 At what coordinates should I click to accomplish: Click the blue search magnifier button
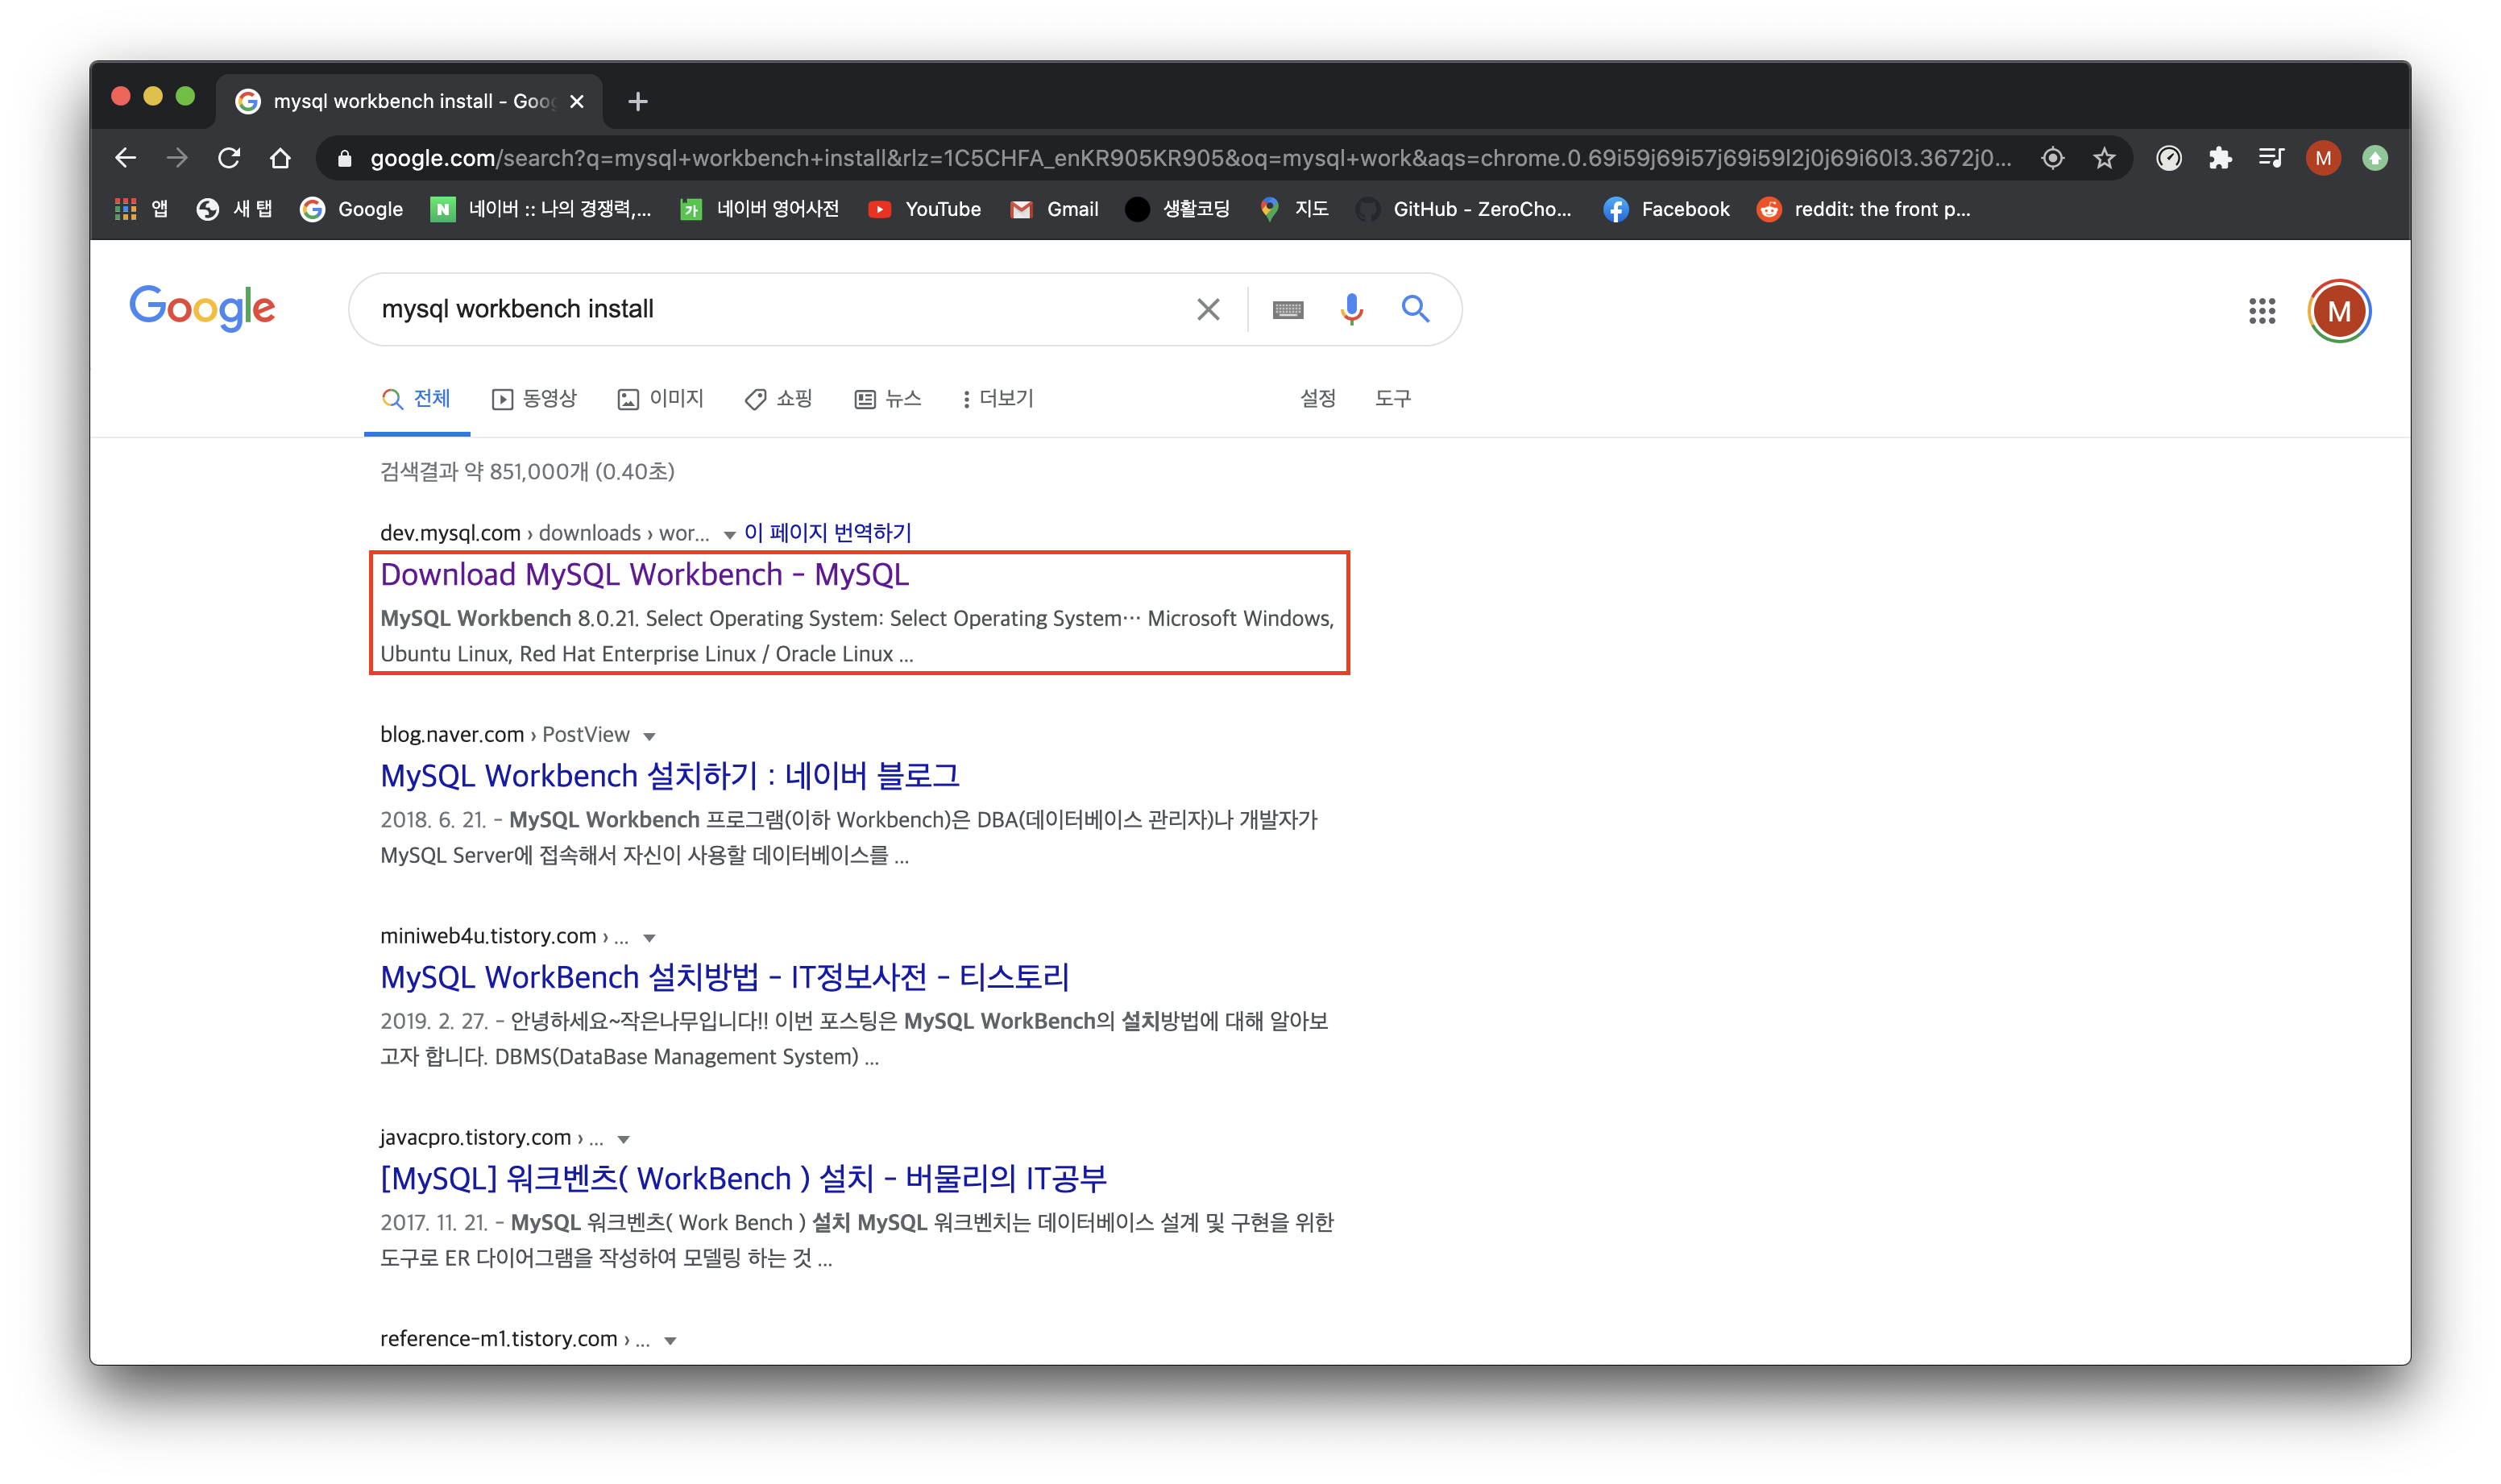tap(1415, 309)
